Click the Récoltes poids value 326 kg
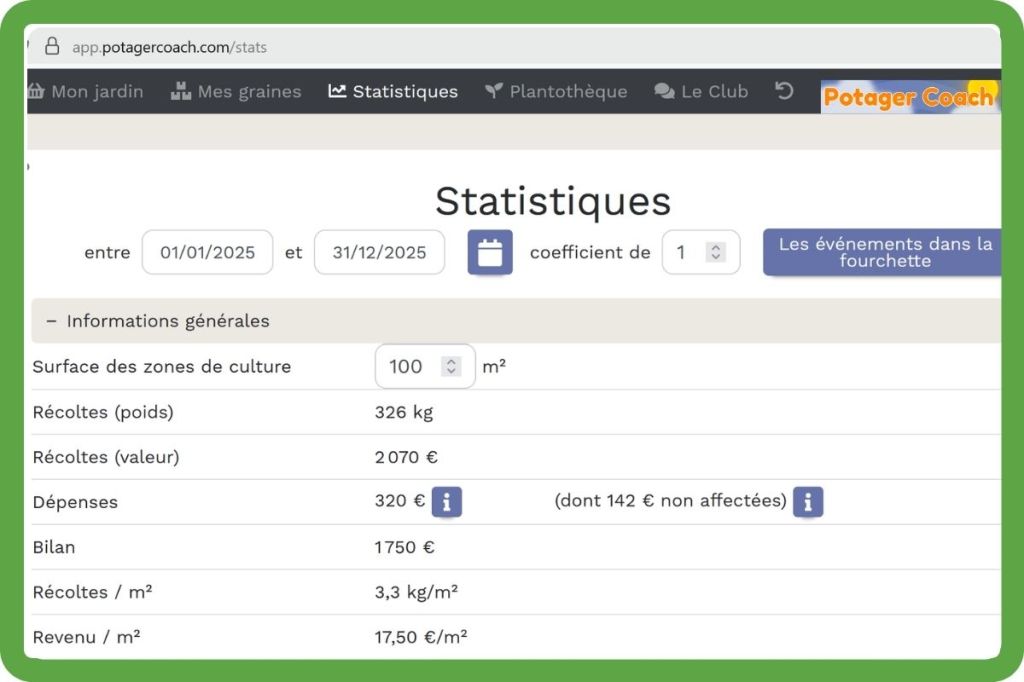The width and height of the screenshot is (1024, 682). 404,412
